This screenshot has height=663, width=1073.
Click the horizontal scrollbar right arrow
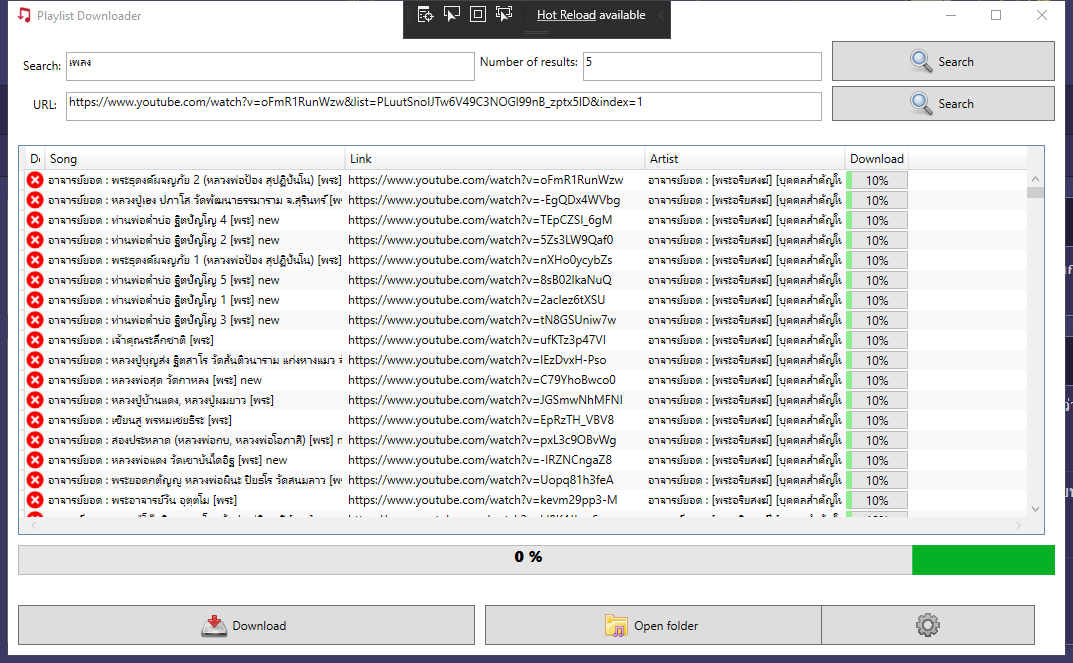click(1018, 525)
